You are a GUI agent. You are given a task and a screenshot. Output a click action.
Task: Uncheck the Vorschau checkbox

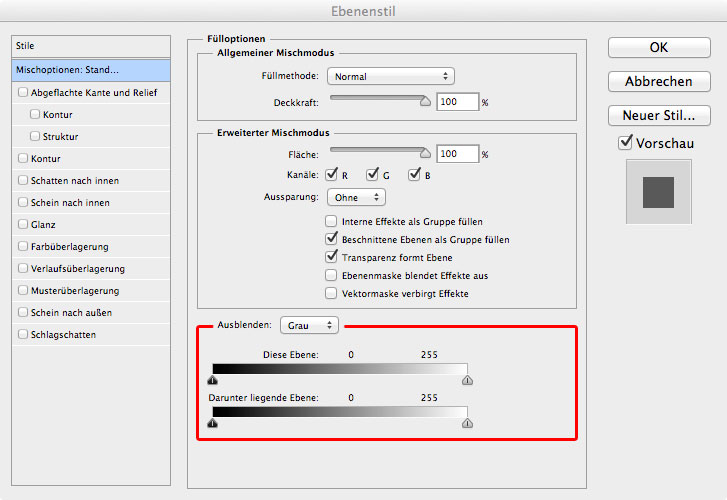tap(625, 143)
